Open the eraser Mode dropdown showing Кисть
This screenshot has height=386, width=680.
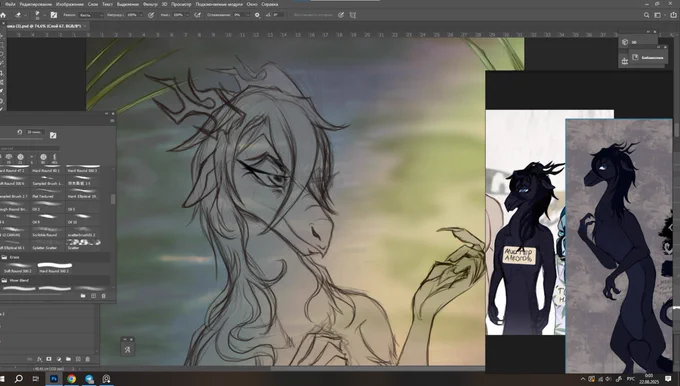[91, 15]
